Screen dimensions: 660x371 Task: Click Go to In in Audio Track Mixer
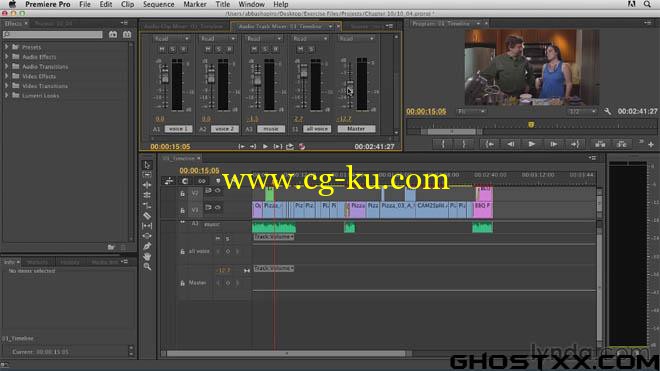pyautogui.click(x=241, y=147)
